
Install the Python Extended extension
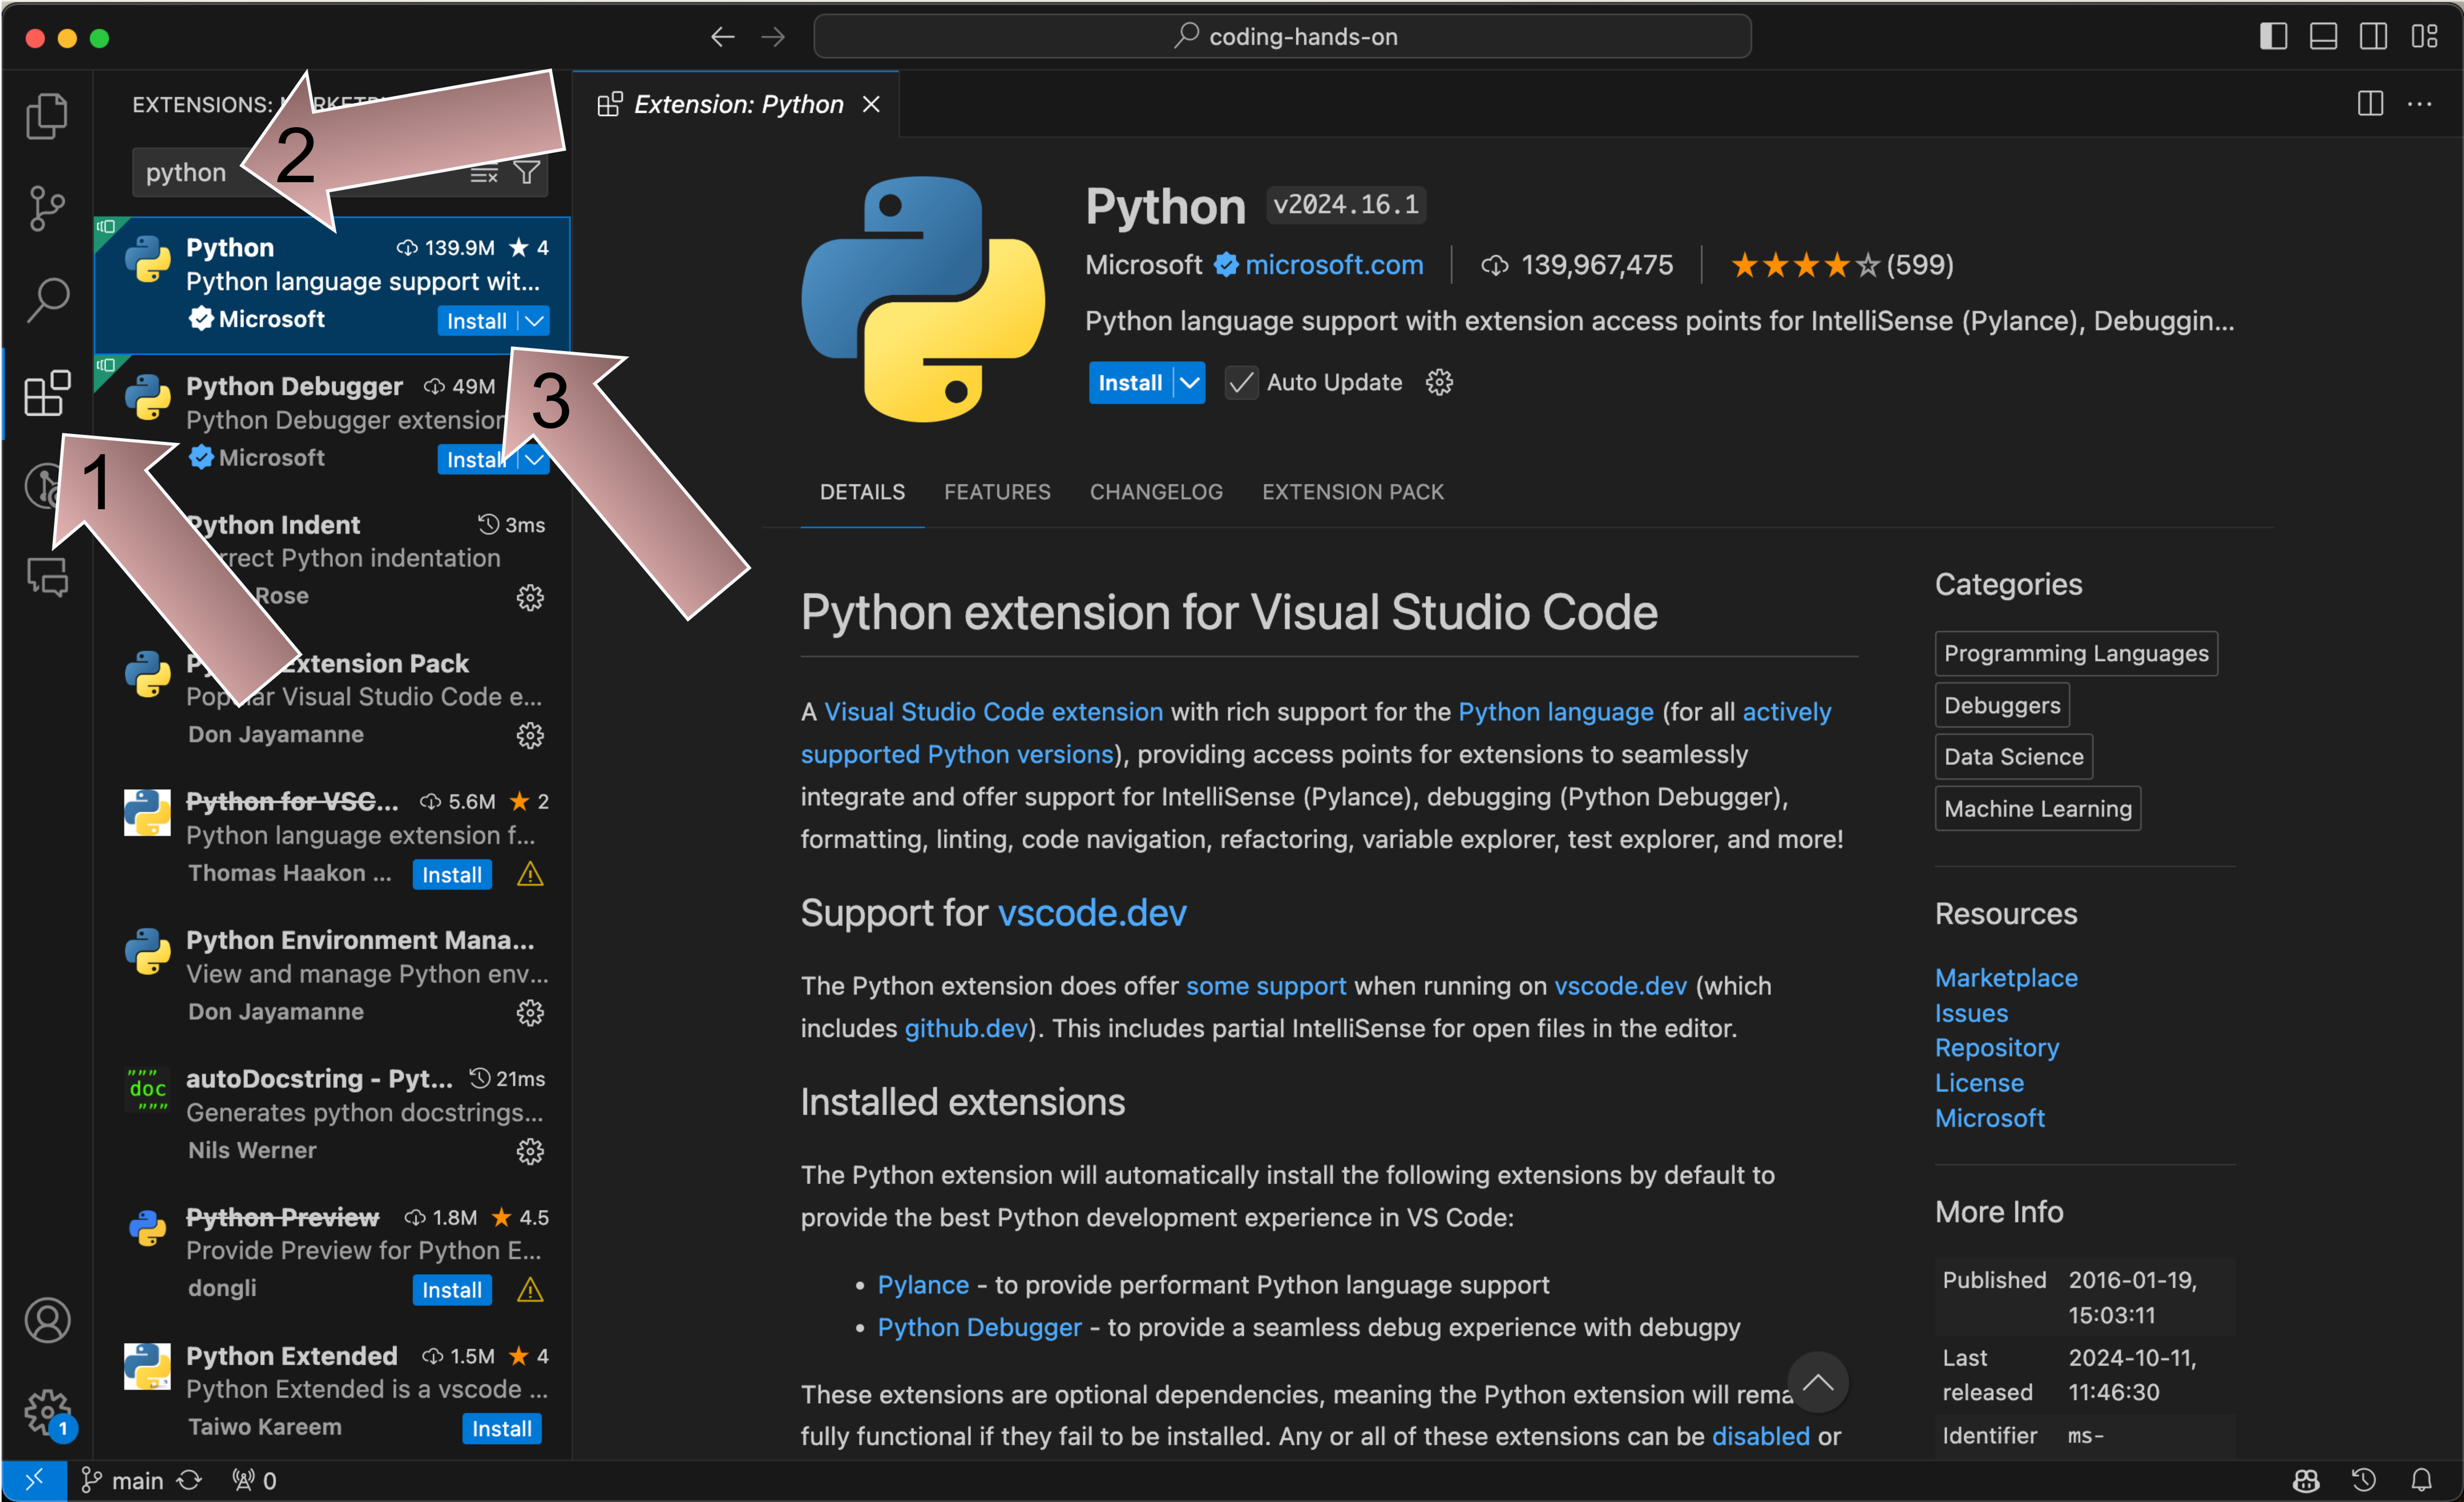[x=501, y=1428]
